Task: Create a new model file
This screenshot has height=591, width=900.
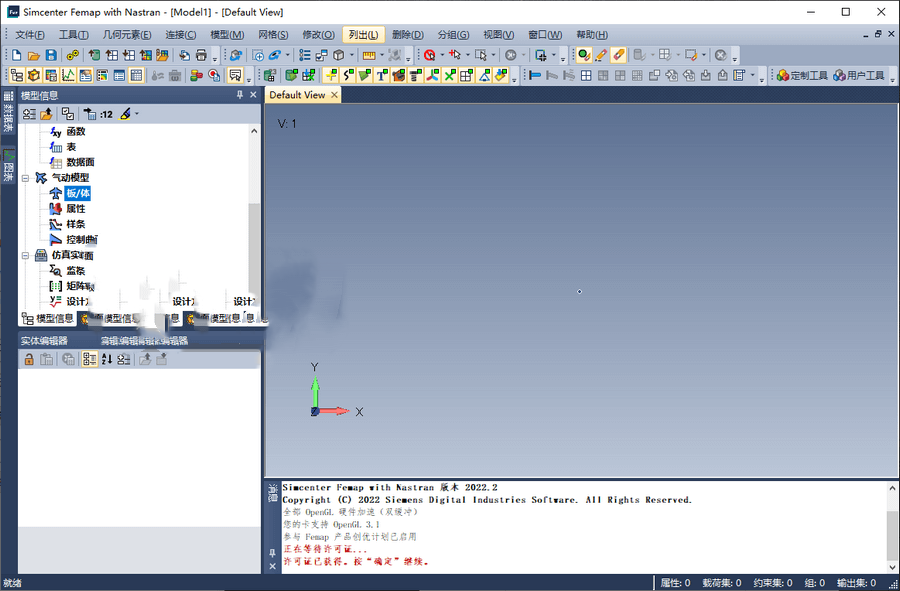Action: tap(17, 55)
